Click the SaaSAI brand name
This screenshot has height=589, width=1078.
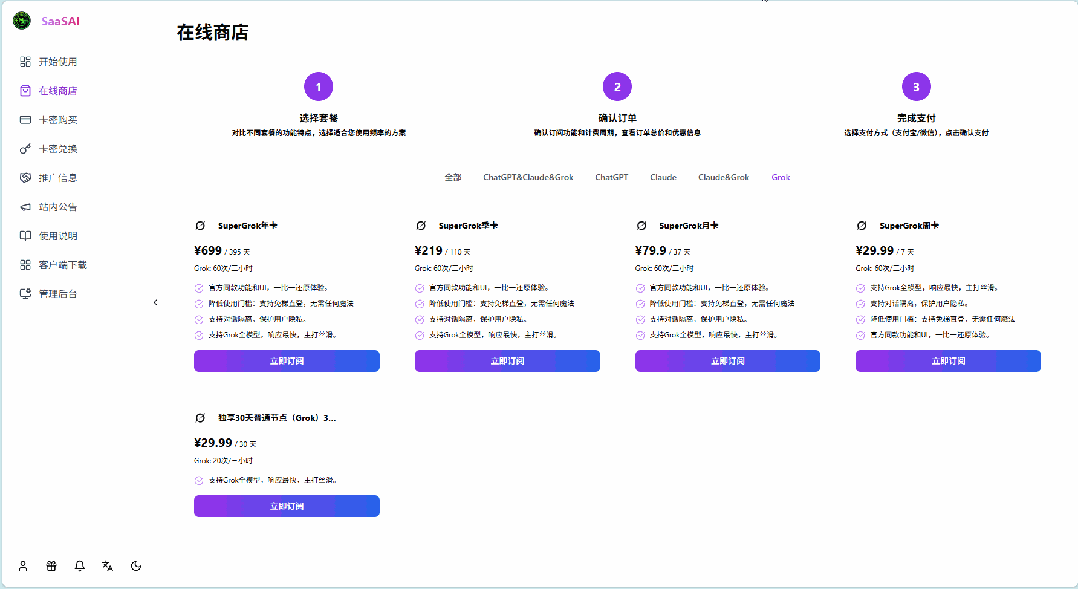pyautogui.click(x=60, y=21)
